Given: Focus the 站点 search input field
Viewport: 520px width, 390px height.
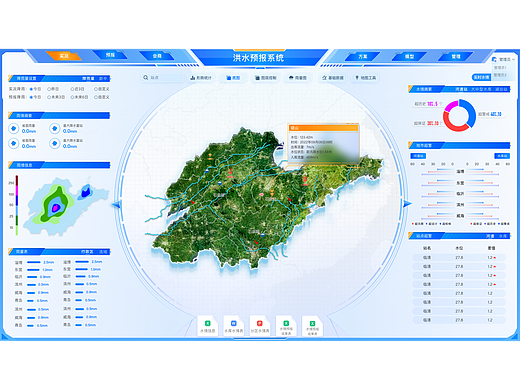Looking at the screenshot, I should [x=162, y=78].
